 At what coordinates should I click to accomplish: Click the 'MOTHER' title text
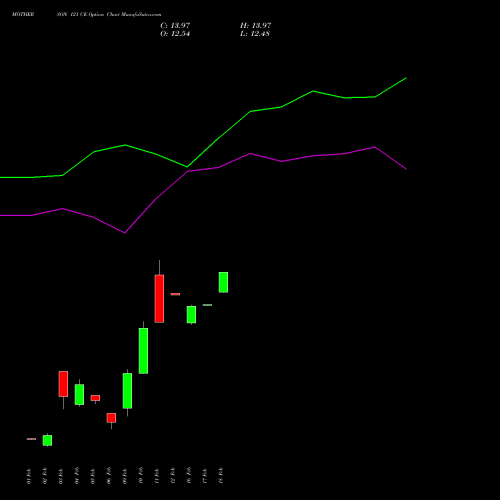coord(23,15)
